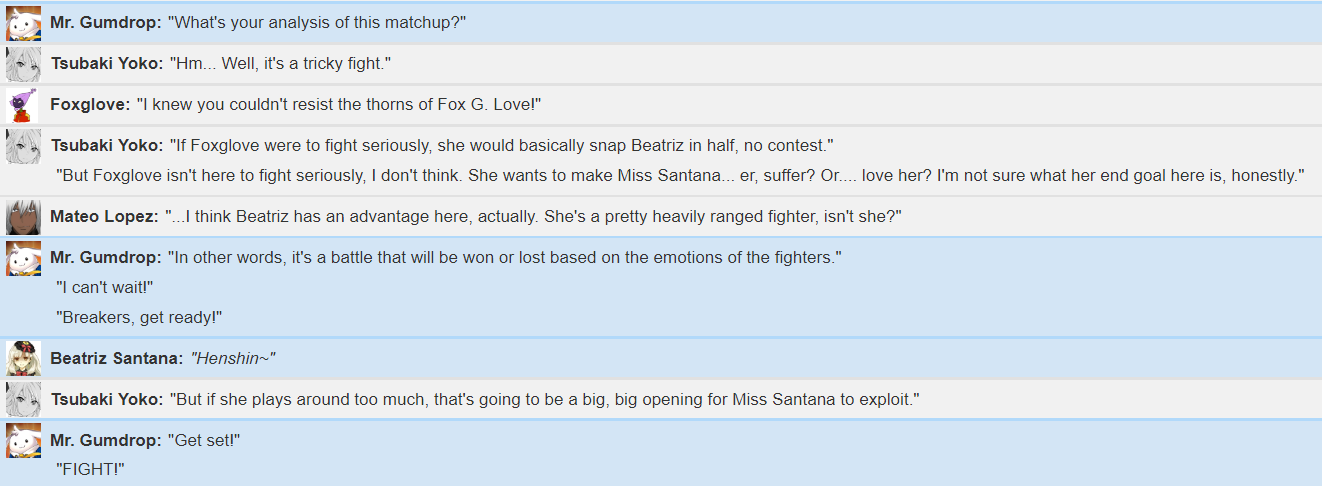Click Tsubaki's avatar beside "If Foxglove were to fight"
1322x486 pixels.
(x=24, y=146)
